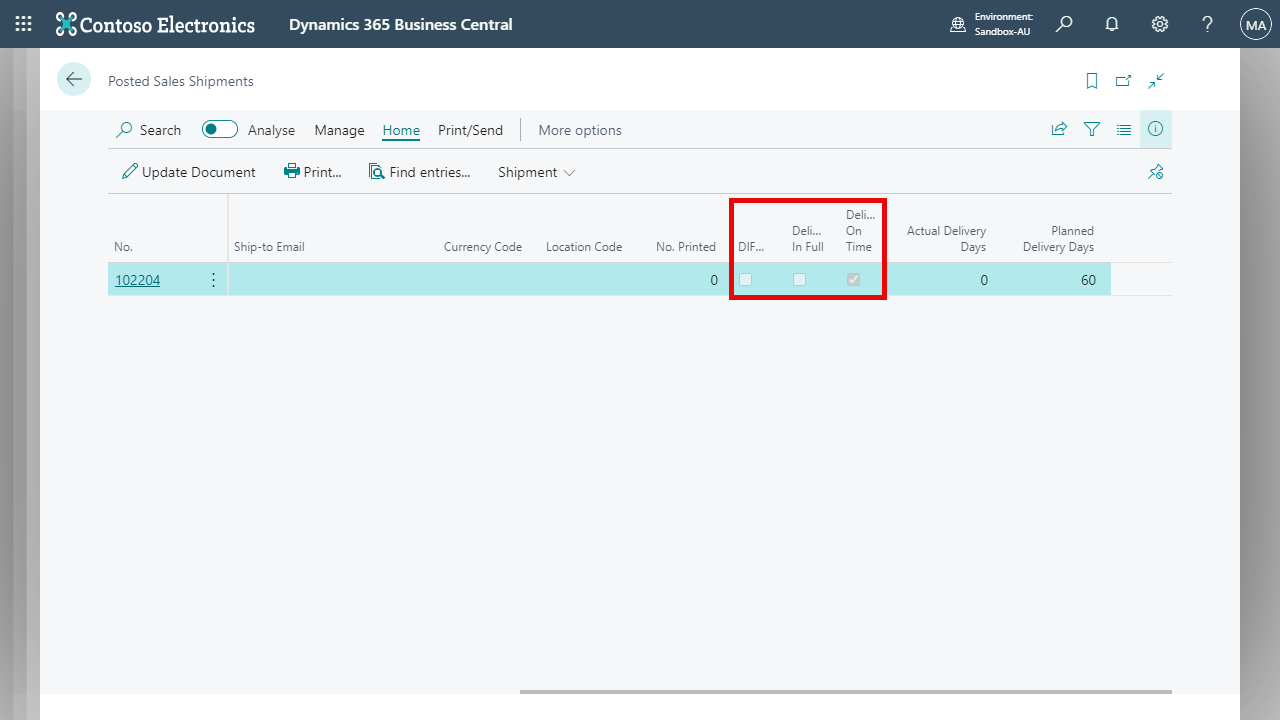
Task: Bookmark this page with the bookmark icon
Action: [x=1092, y=81]
